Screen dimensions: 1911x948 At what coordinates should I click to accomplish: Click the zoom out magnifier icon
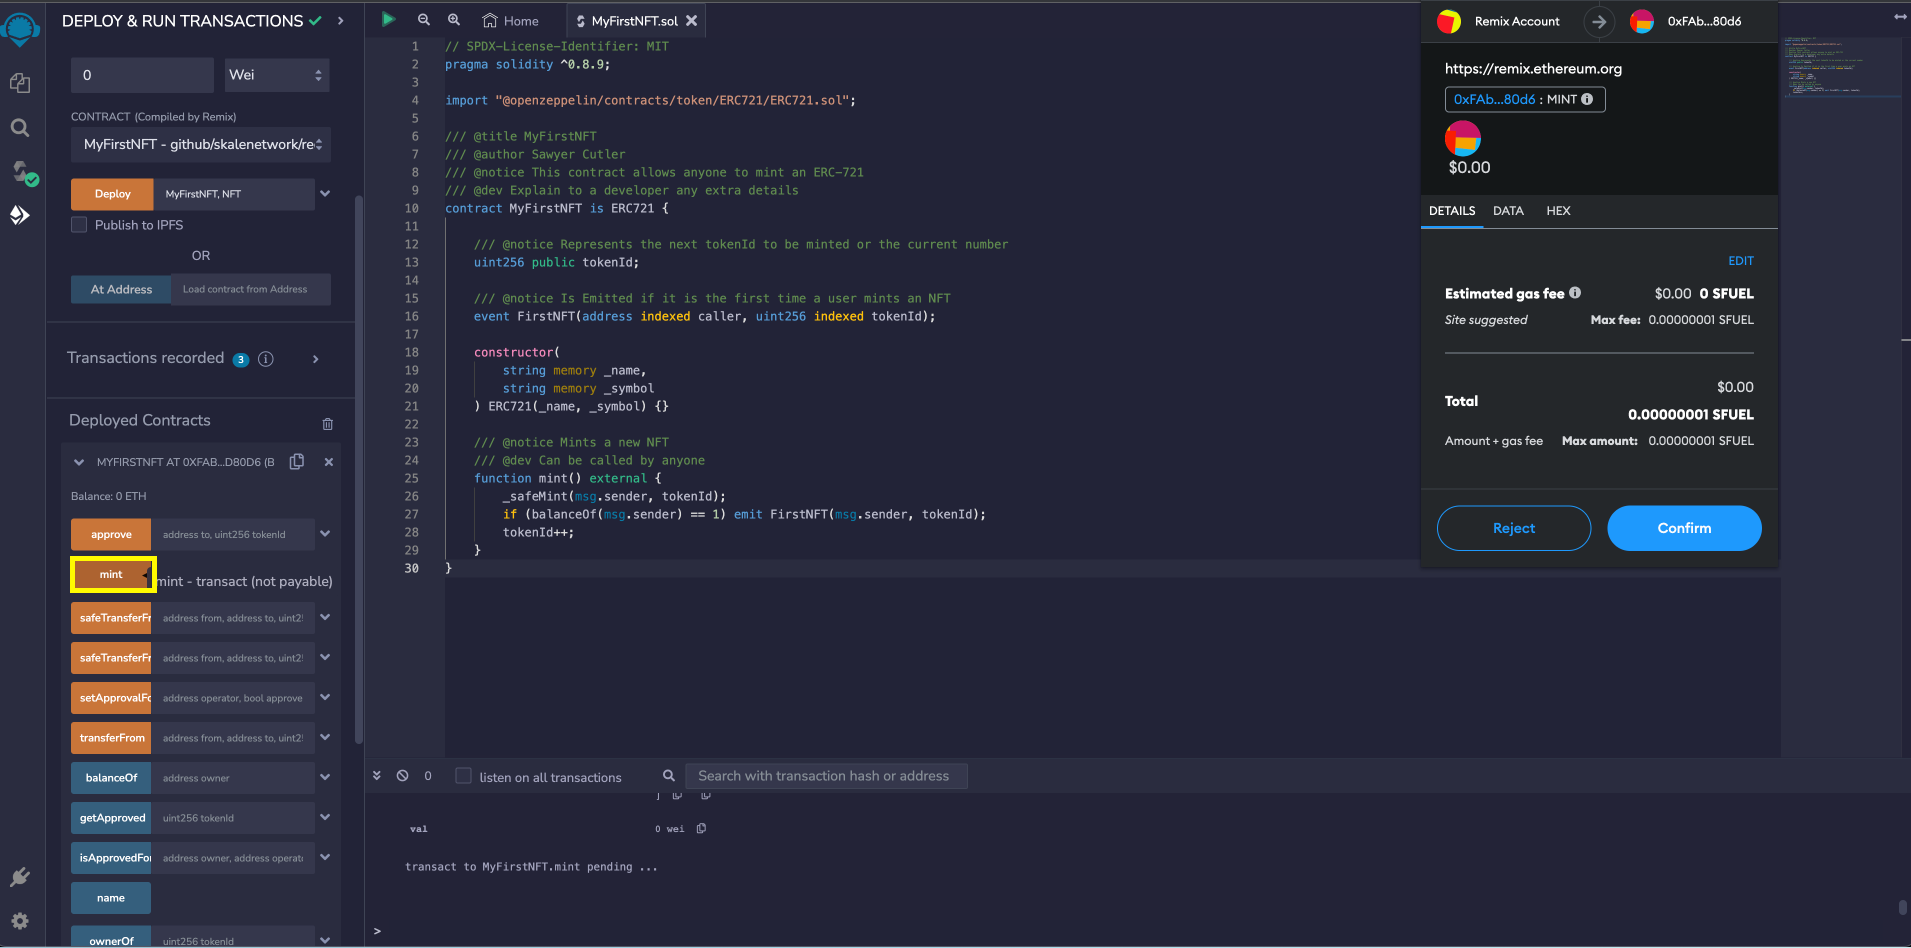[424, 20]
